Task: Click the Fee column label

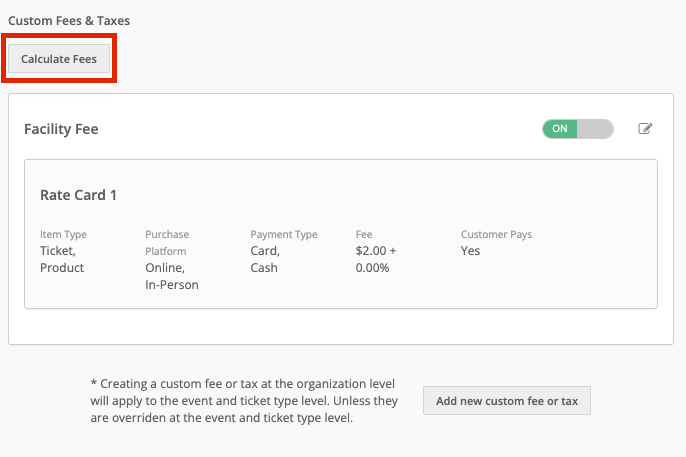Action: pos(364,234)
